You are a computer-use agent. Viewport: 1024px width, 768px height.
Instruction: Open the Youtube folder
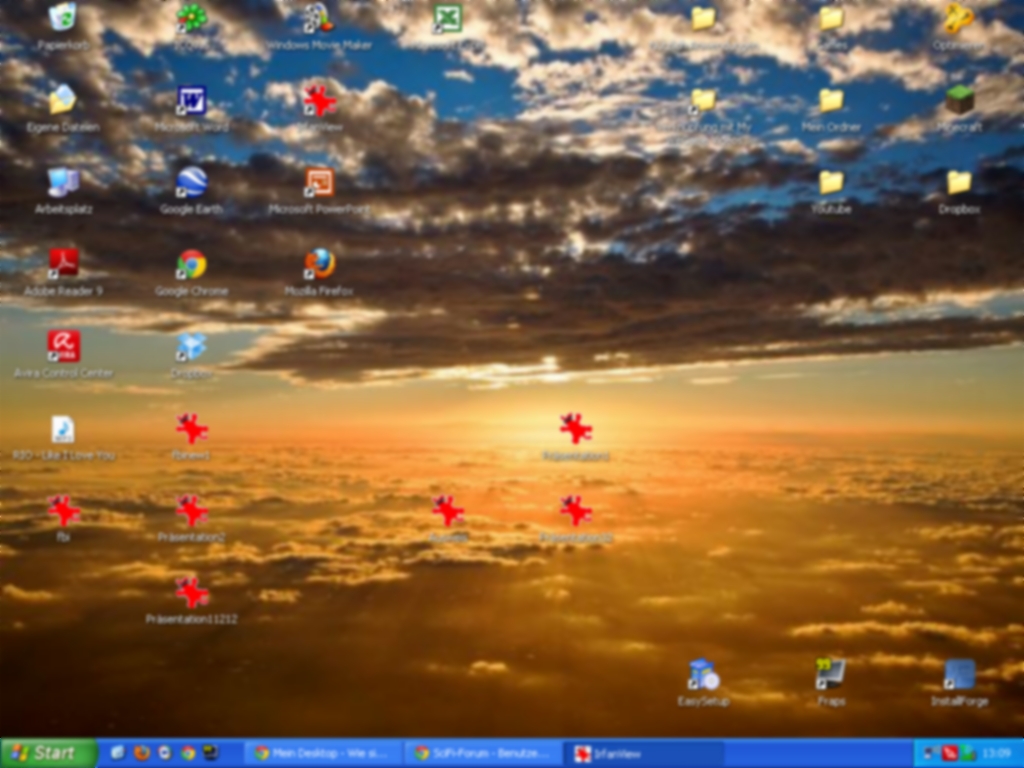(831, 183)
